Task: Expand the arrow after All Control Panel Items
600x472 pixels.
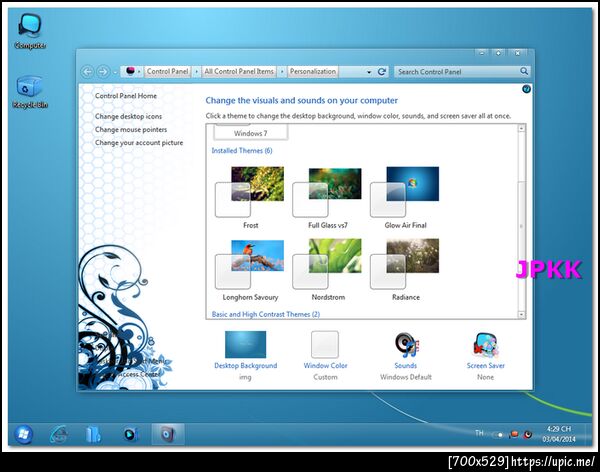Action: (282, 72)
